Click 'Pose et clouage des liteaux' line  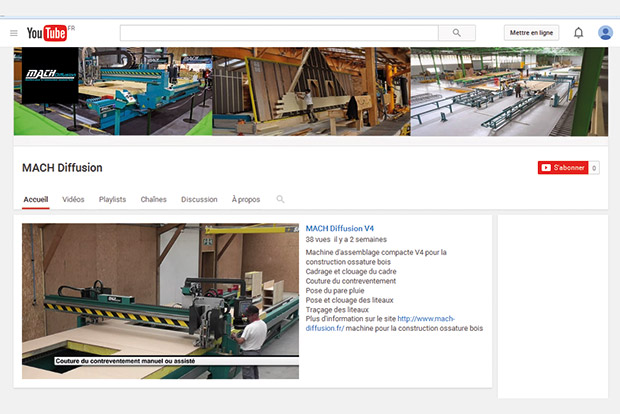350,300
